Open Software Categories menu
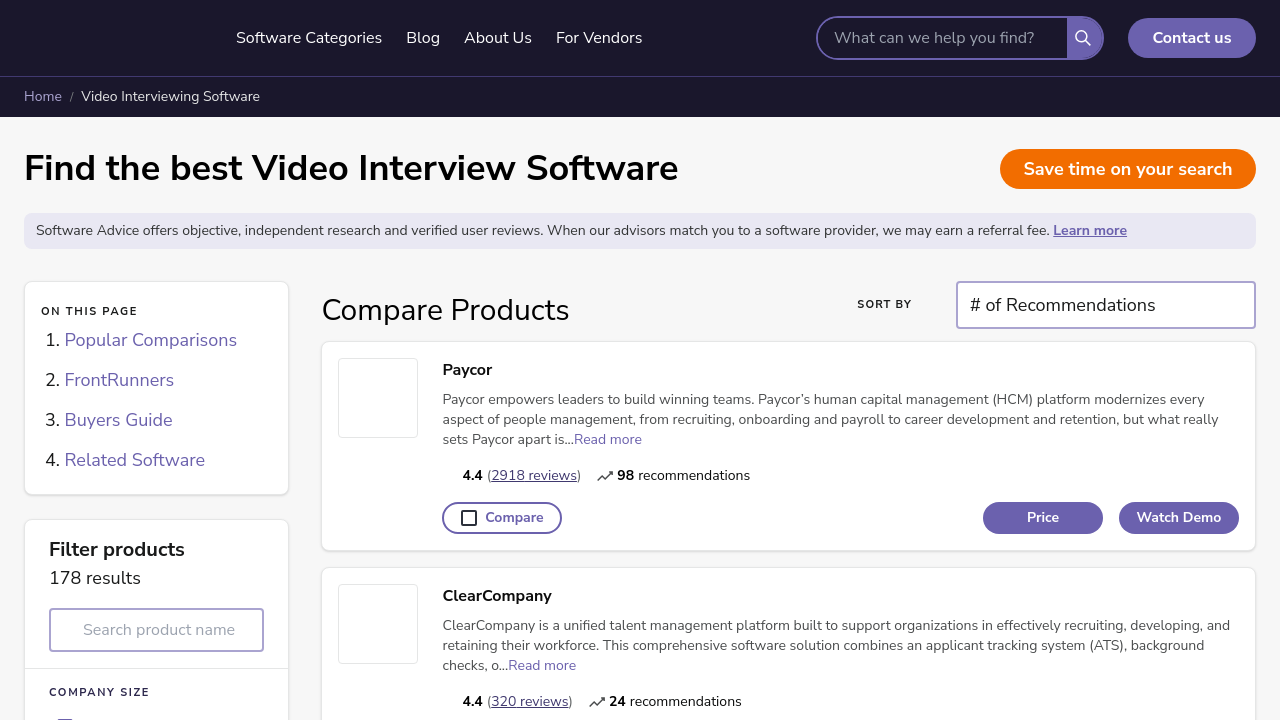 point(309,38)
